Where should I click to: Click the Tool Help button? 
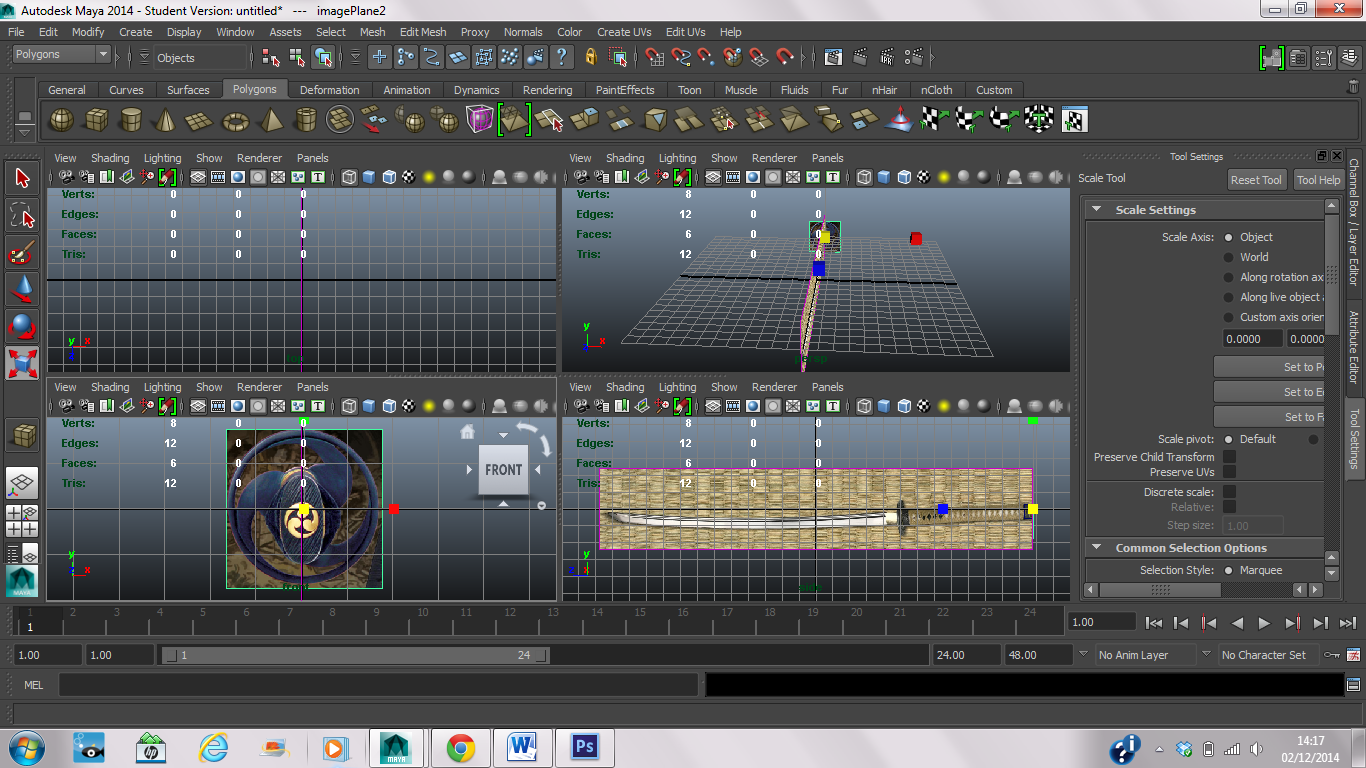1319,180
